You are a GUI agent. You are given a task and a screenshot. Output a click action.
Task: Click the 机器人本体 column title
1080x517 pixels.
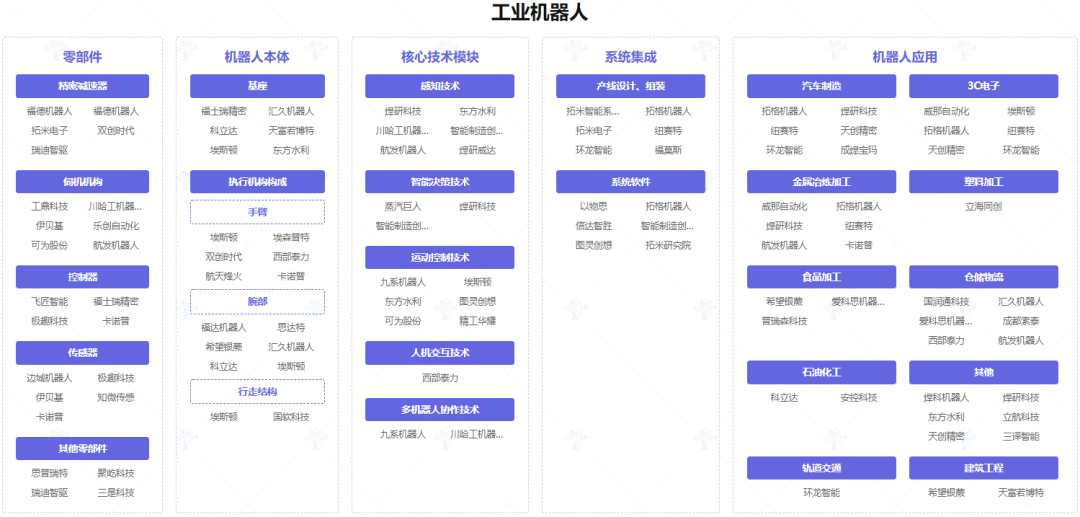tap(257, 57)
